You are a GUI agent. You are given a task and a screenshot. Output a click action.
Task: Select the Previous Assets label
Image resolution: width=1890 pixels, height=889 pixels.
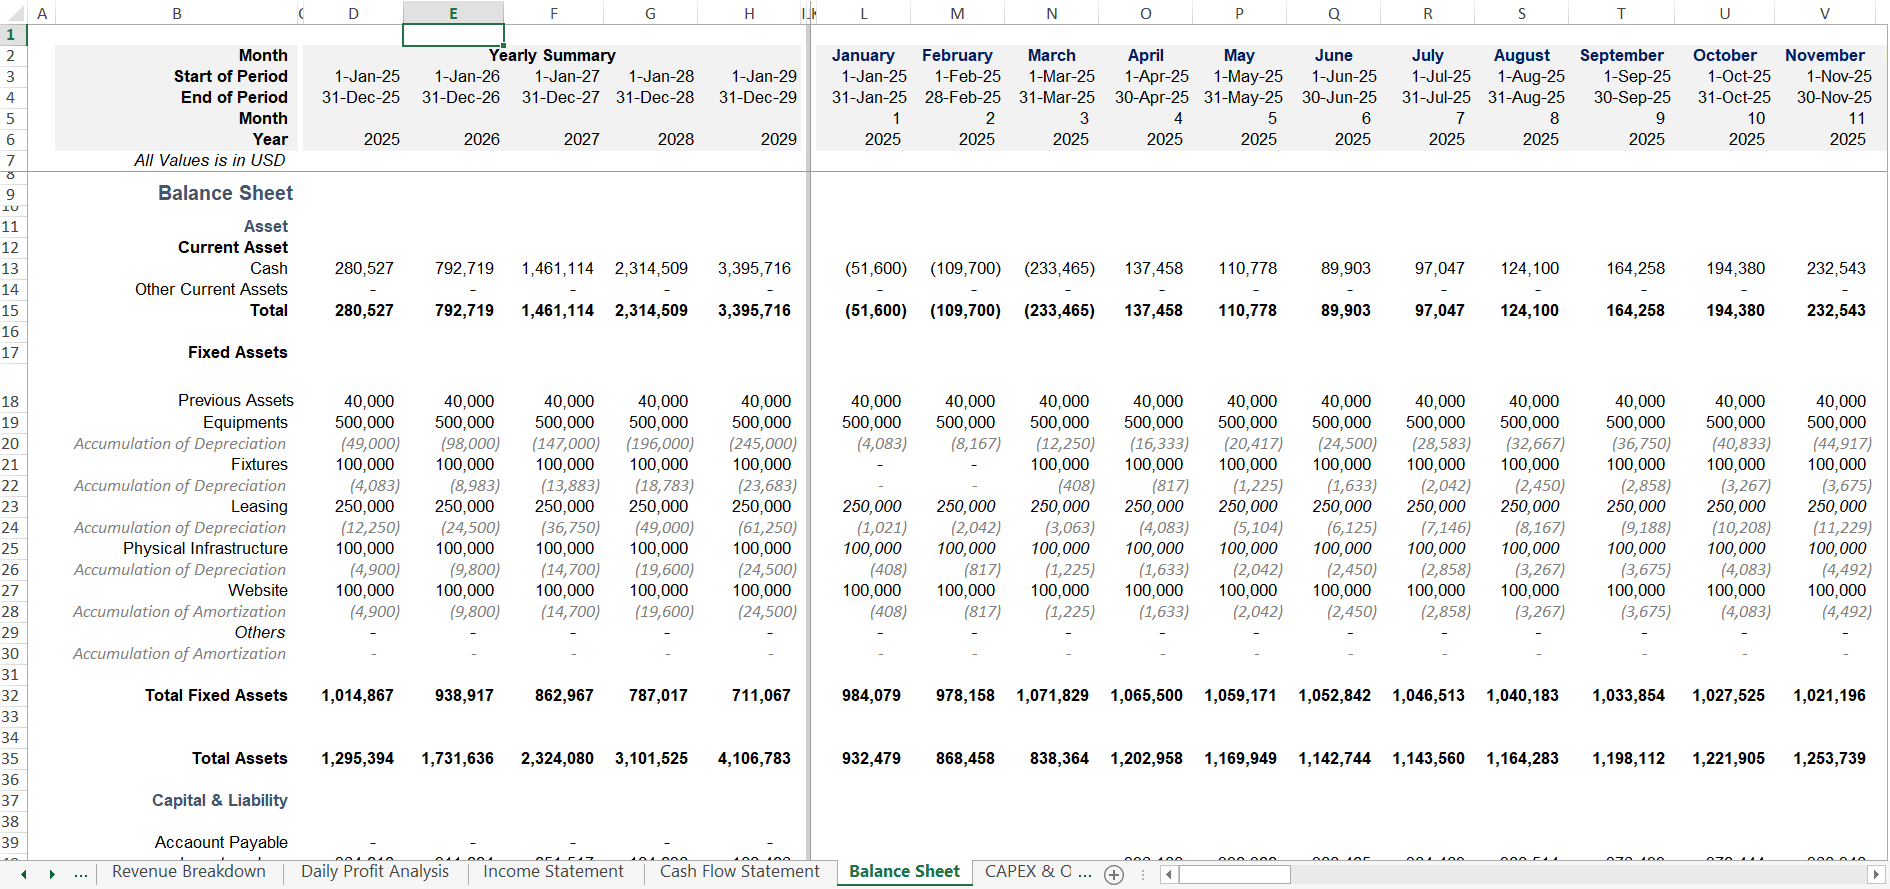coord(236,400)
